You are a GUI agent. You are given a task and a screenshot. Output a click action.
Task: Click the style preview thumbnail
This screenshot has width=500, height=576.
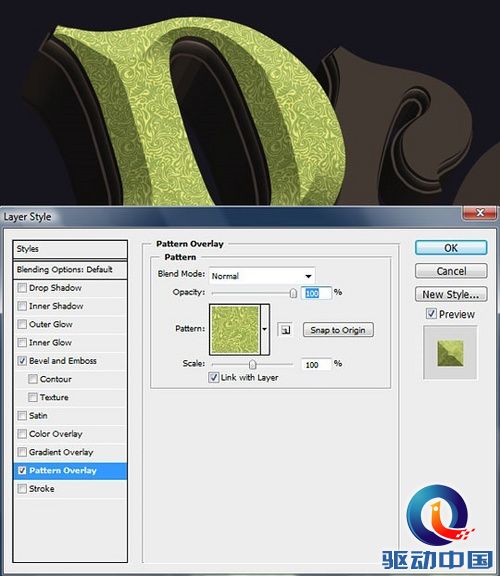point(450,353)
